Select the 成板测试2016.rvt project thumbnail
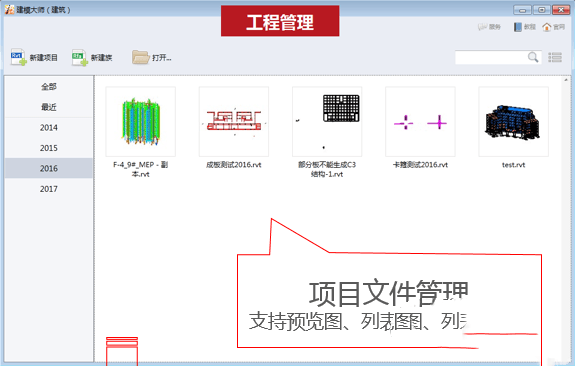 pyautogui.click(x=234, y=121)
